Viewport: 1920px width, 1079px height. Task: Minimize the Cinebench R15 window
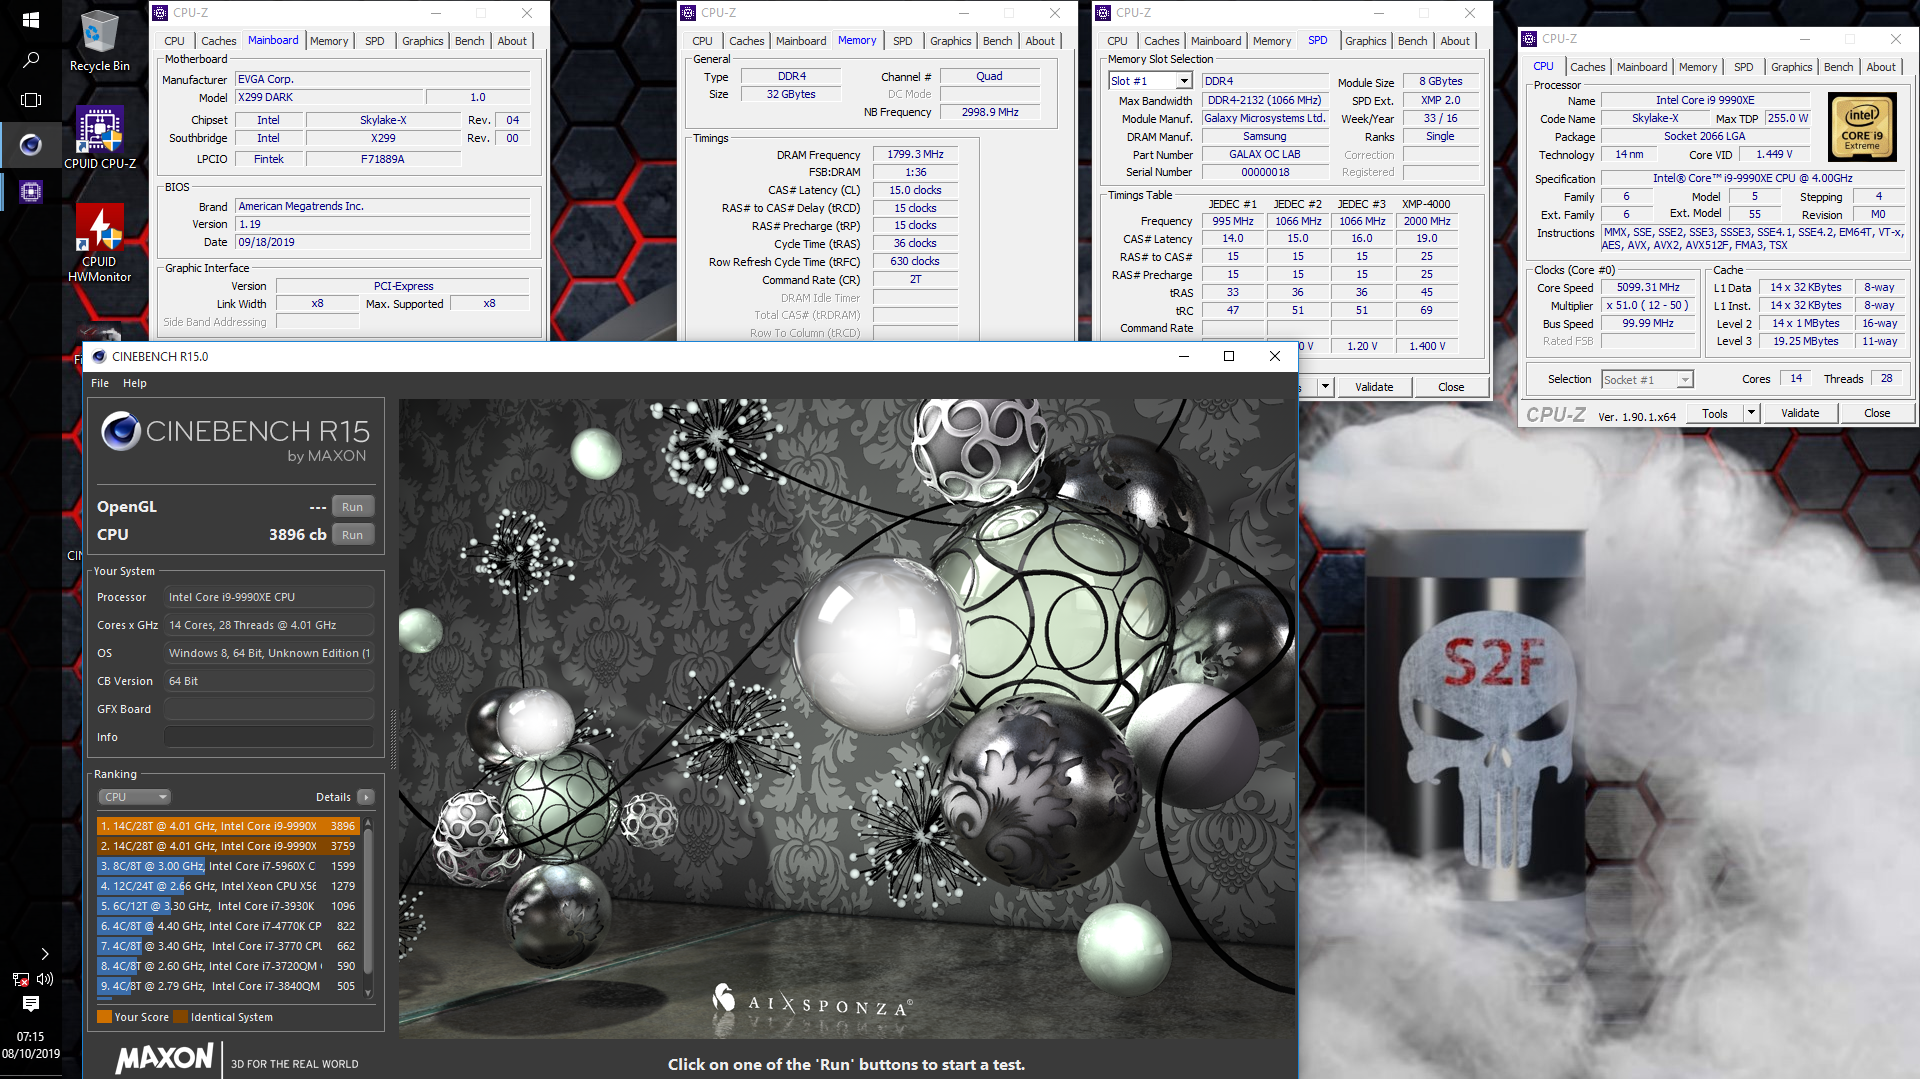tap(1184, 356)
